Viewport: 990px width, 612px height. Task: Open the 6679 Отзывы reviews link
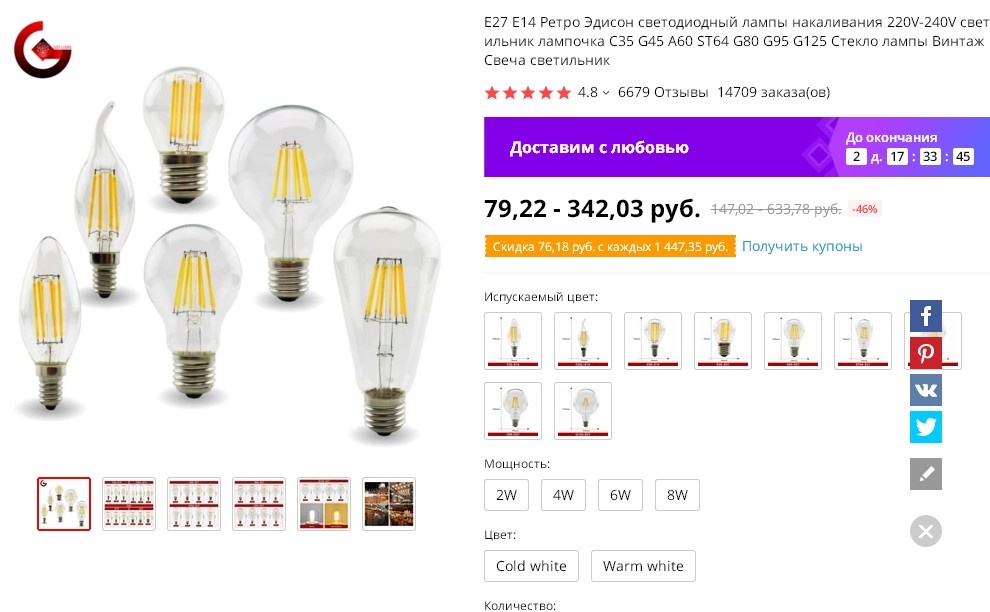pos(663,93)
